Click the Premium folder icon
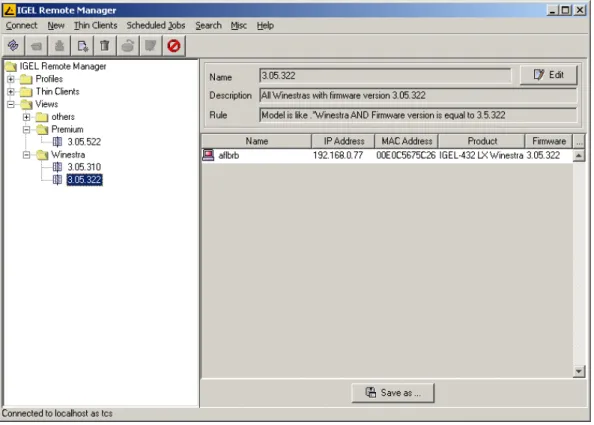The image size is (594, 425). [42, 130]
